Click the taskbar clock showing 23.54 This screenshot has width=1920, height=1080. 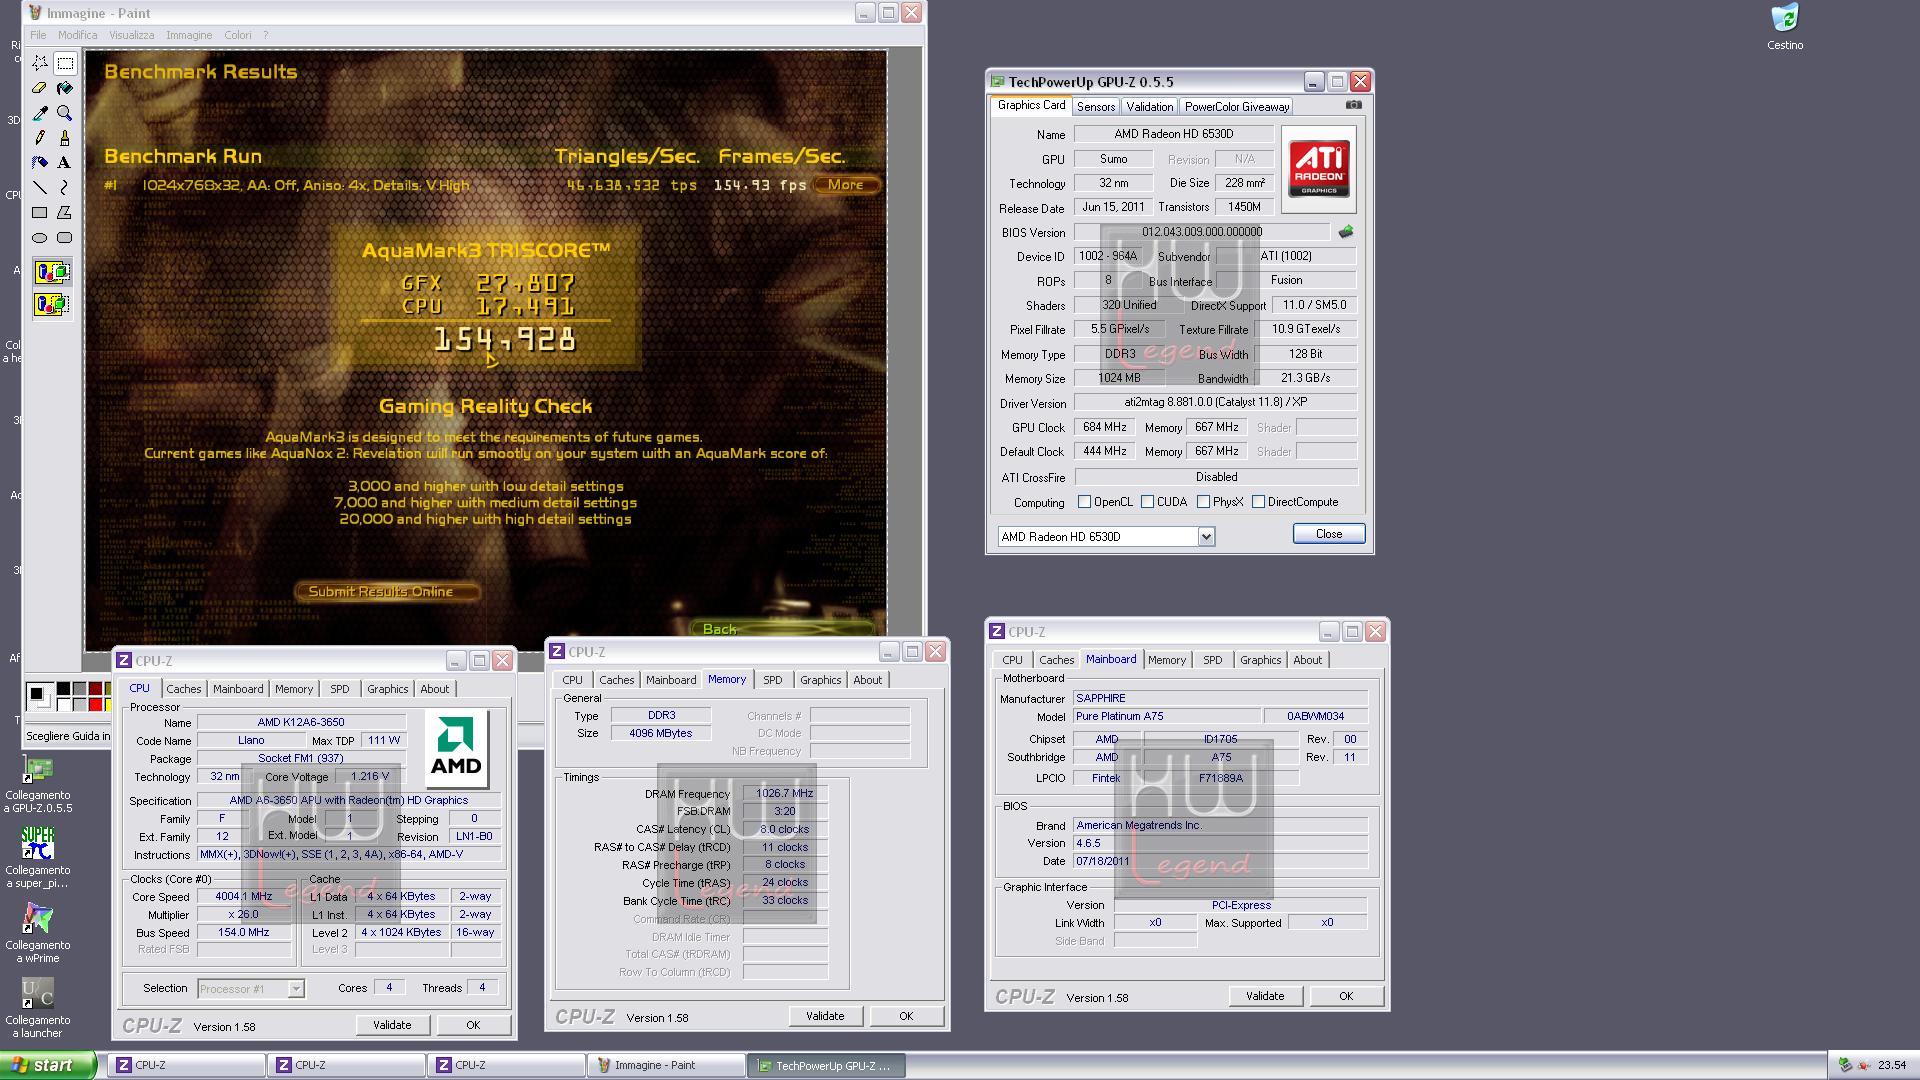[x=1892, y=1065]
